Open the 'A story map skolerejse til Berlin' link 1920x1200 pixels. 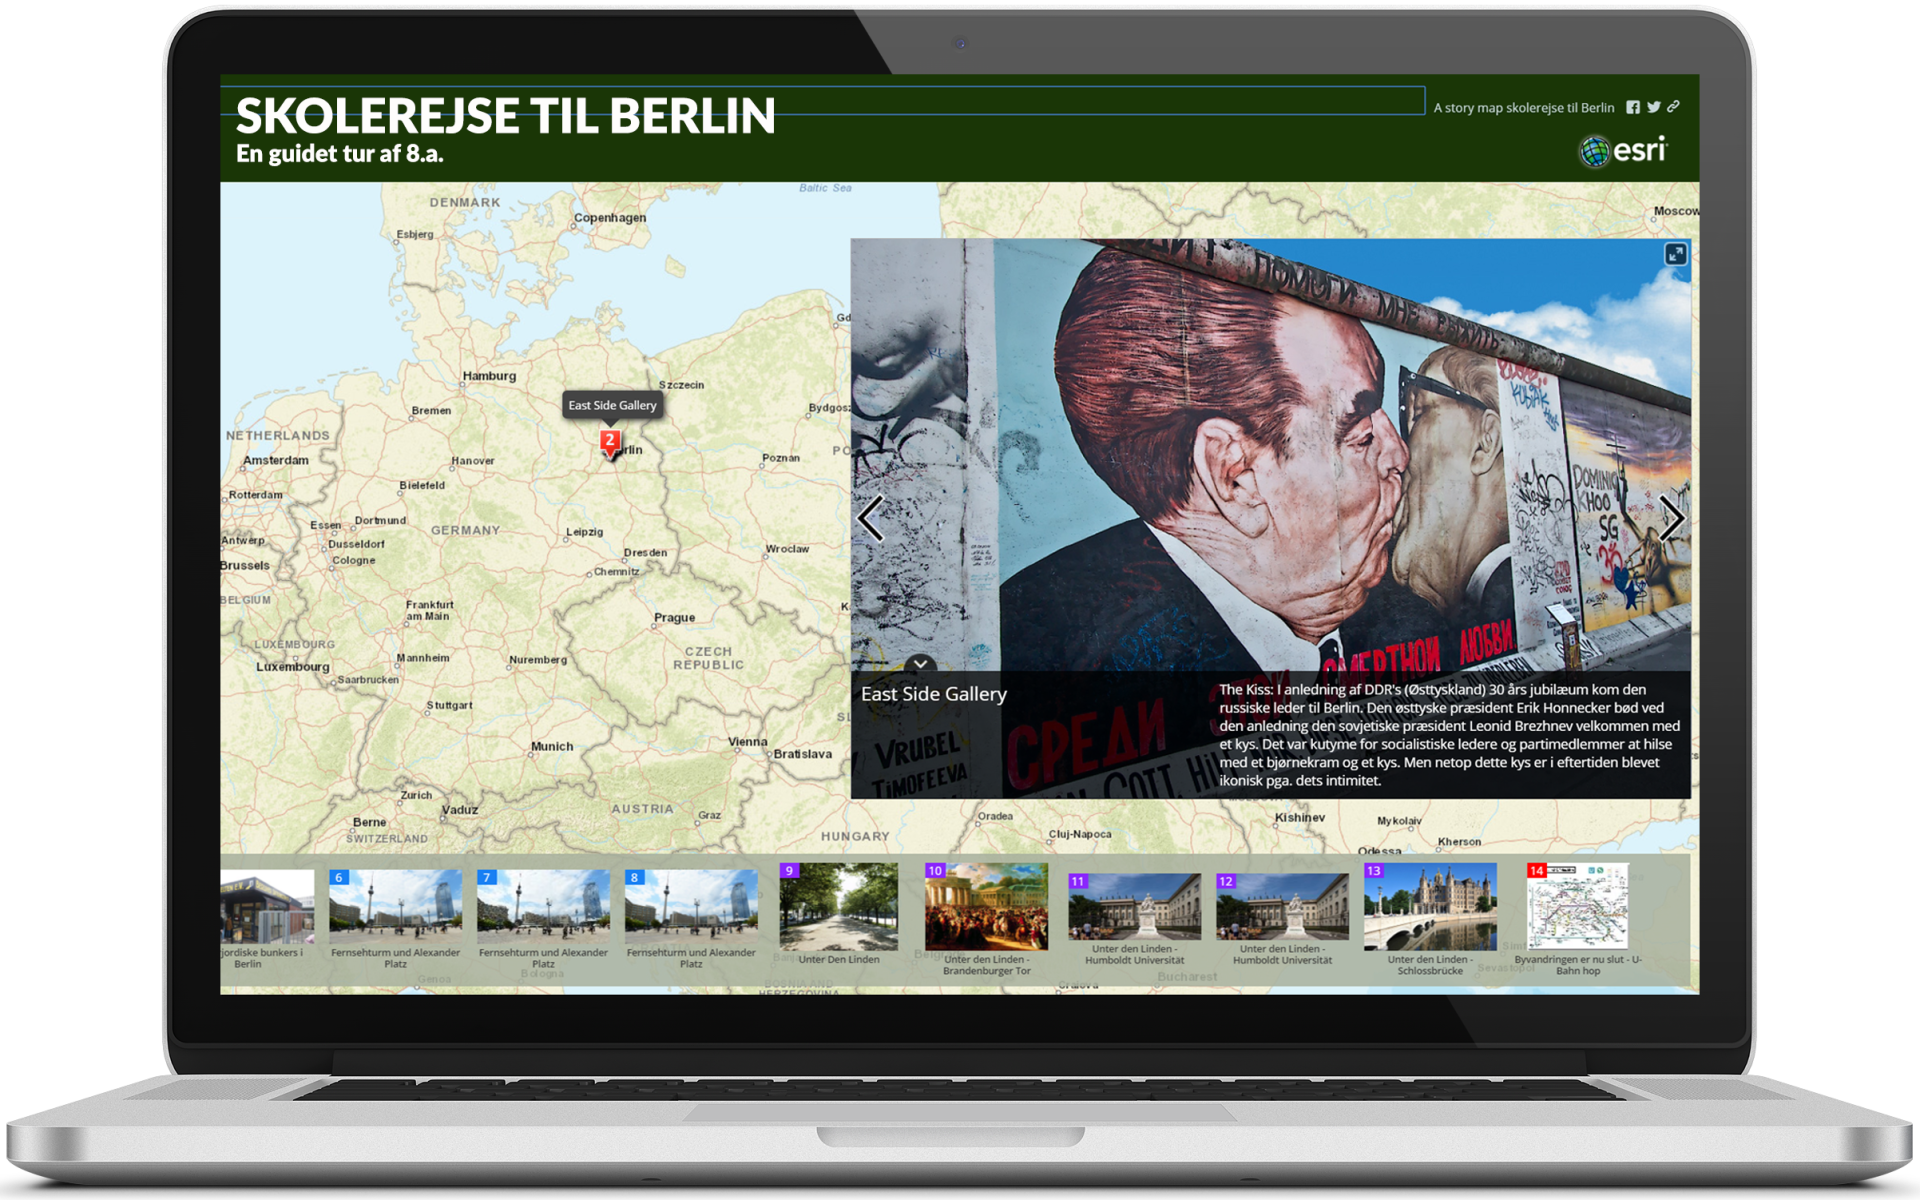click(1523, 108)
